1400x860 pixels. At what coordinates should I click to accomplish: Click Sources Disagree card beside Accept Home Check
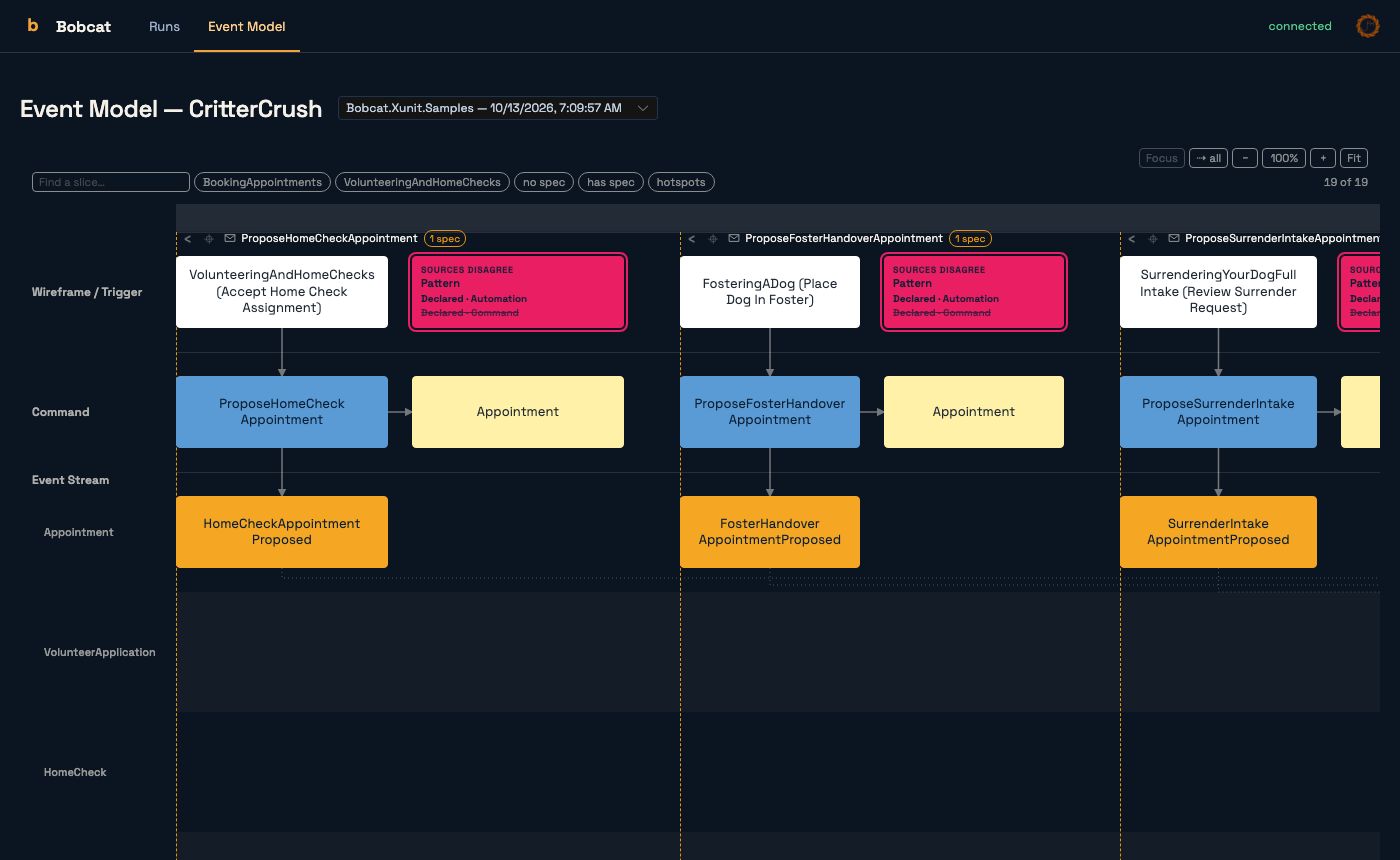(518, 292)
